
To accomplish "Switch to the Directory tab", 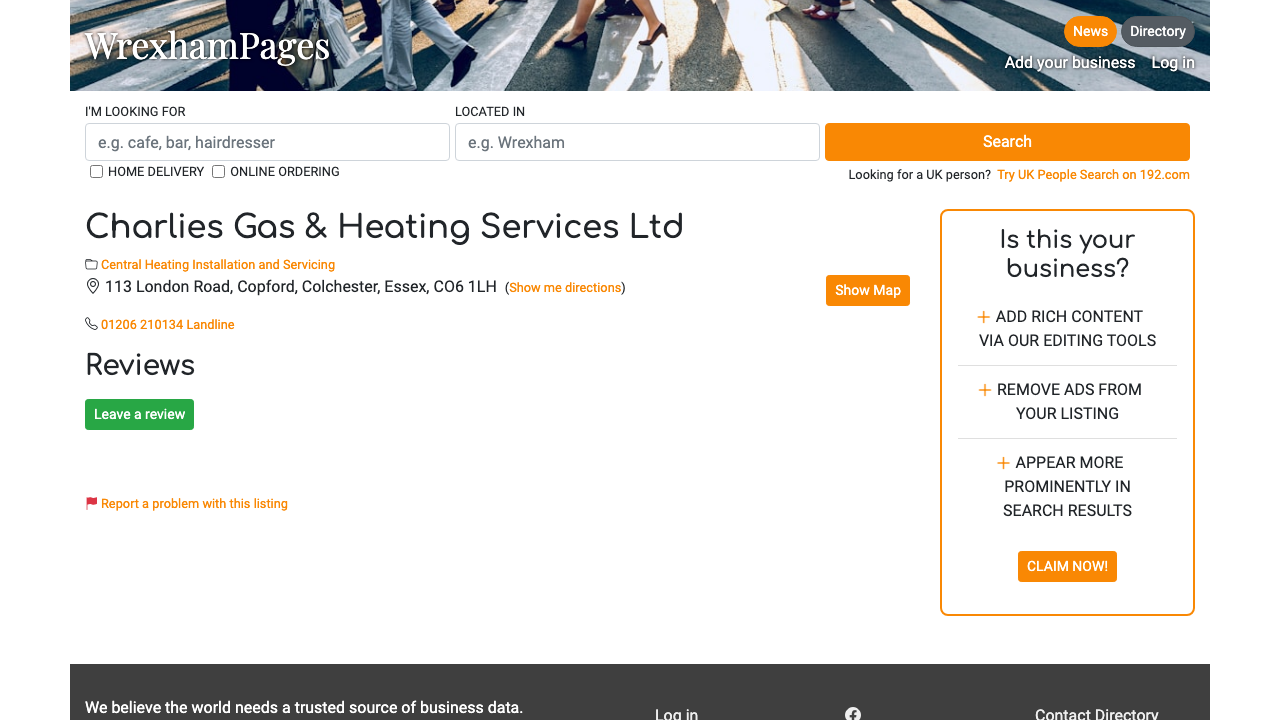I will tap(1157, 31).
